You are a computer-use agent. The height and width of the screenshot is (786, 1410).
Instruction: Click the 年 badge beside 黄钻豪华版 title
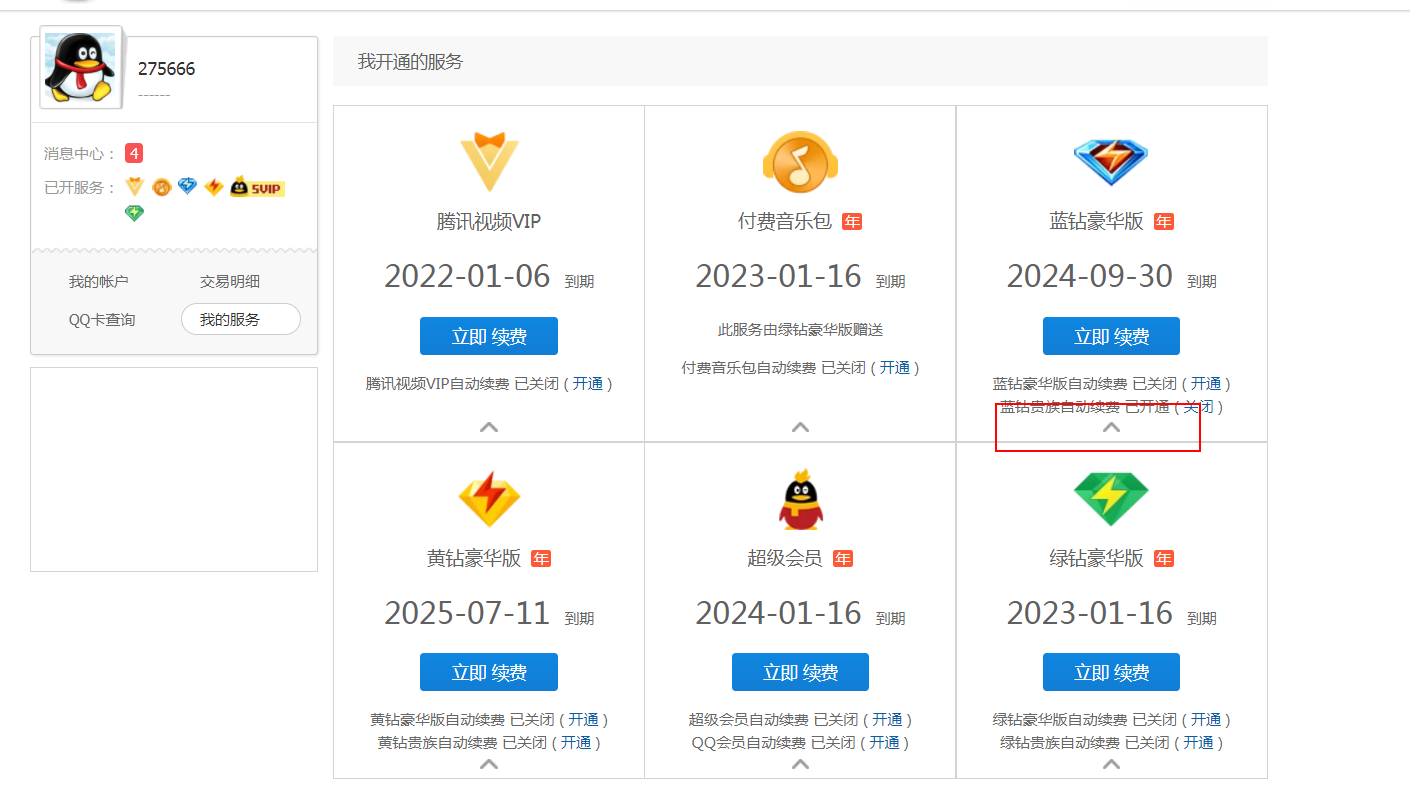coord(541,558)
